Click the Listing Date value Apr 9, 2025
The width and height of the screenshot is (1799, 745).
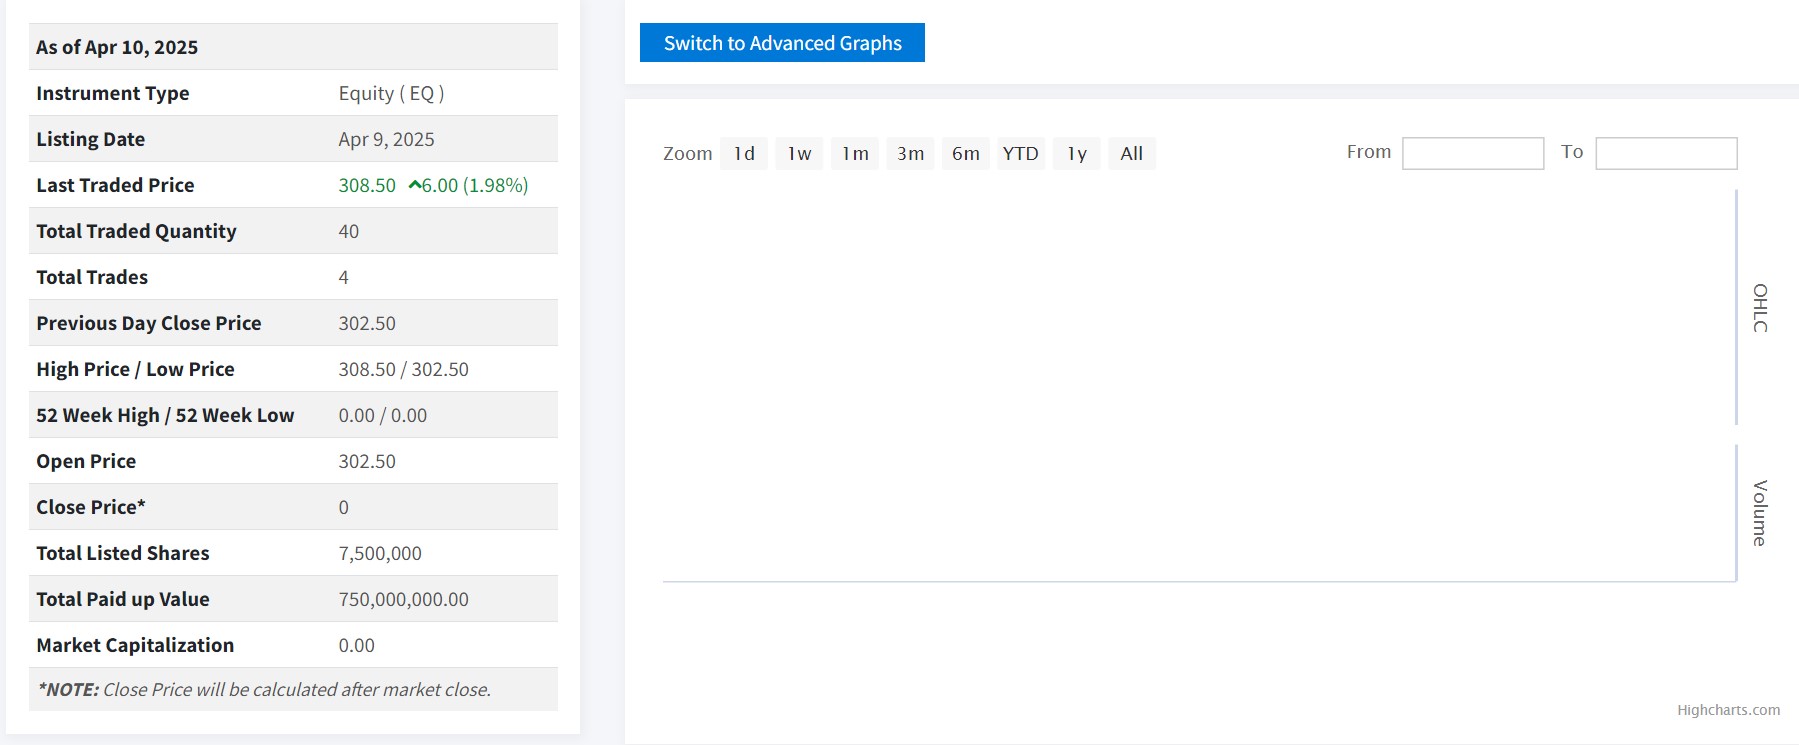(386, 139)
